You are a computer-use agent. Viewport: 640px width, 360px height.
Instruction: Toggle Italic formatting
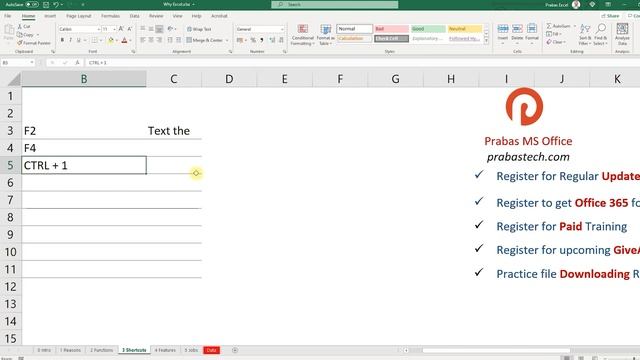point(70,40)
